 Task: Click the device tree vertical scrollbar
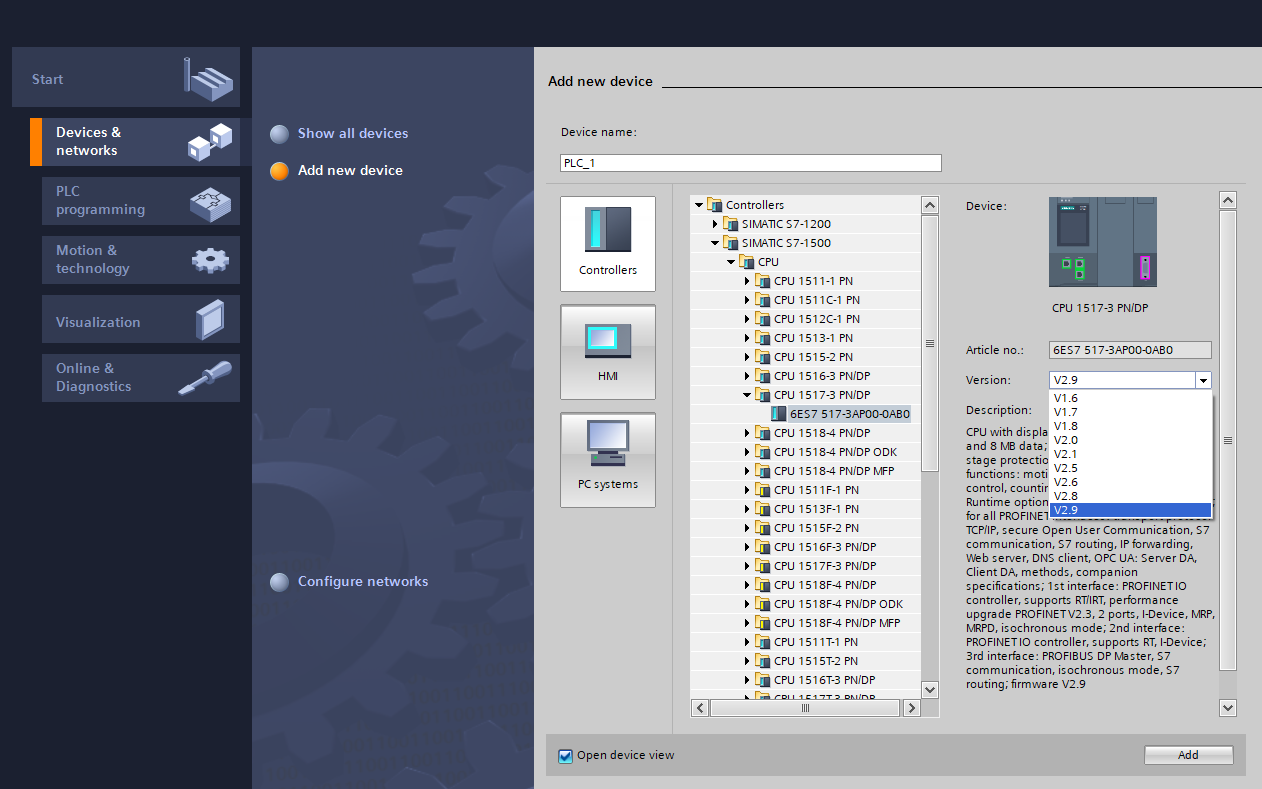tap(930, 342)
